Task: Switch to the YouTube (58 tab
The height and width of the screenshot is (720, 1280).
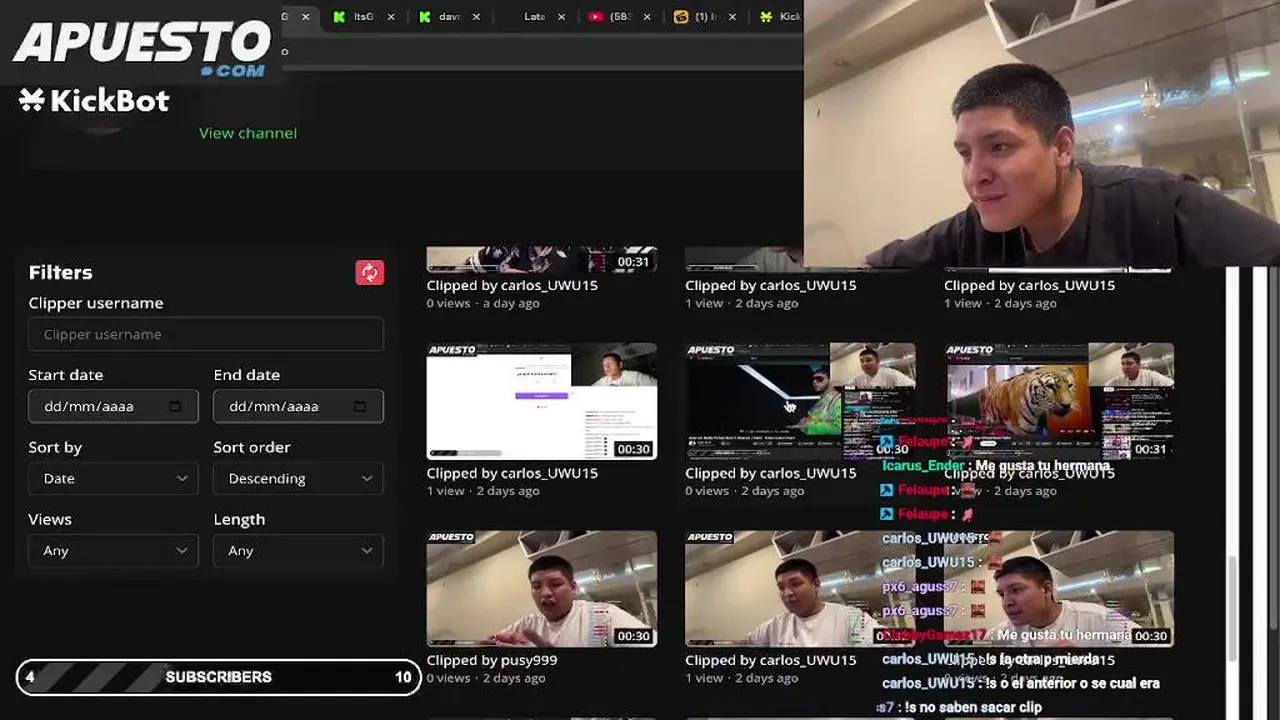Action: [618, 17]
